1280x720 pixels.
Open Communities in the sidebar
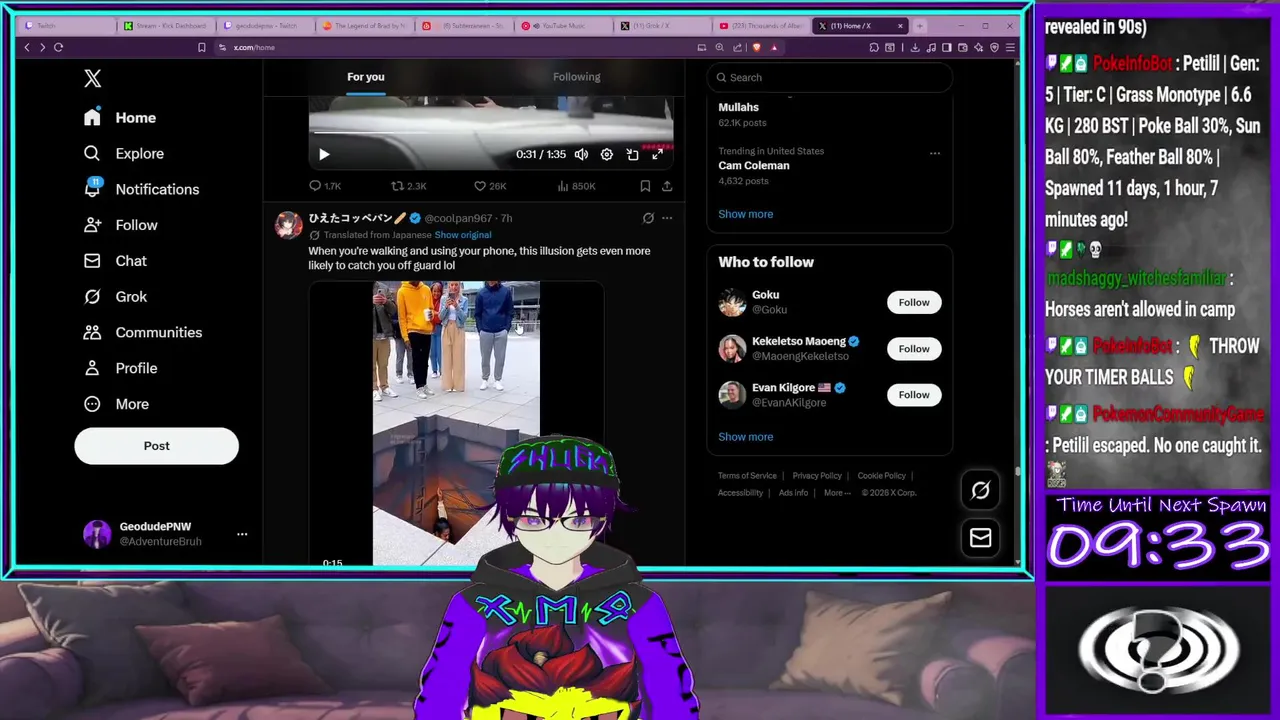tap(143, 332)
